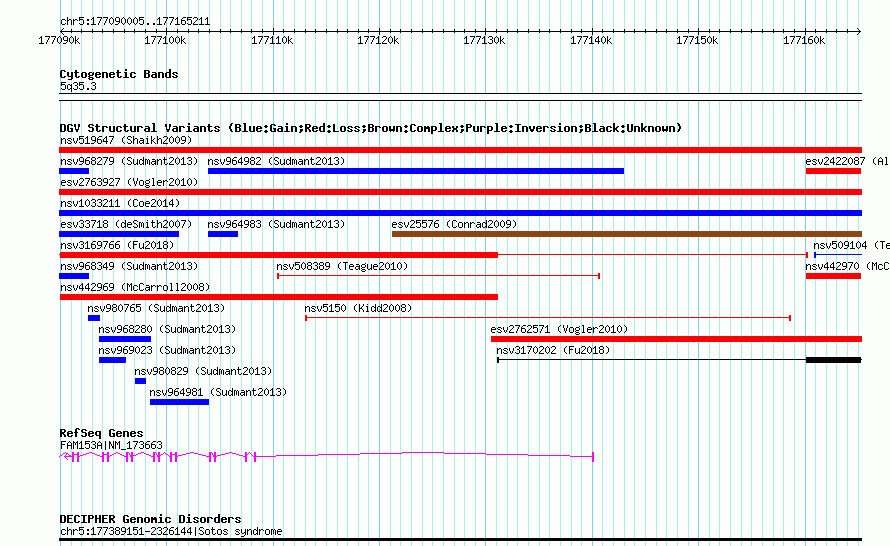Click the 177130k ruler tick
The height and width of the screenshot is (546, 890).
(x=484, y=40)
